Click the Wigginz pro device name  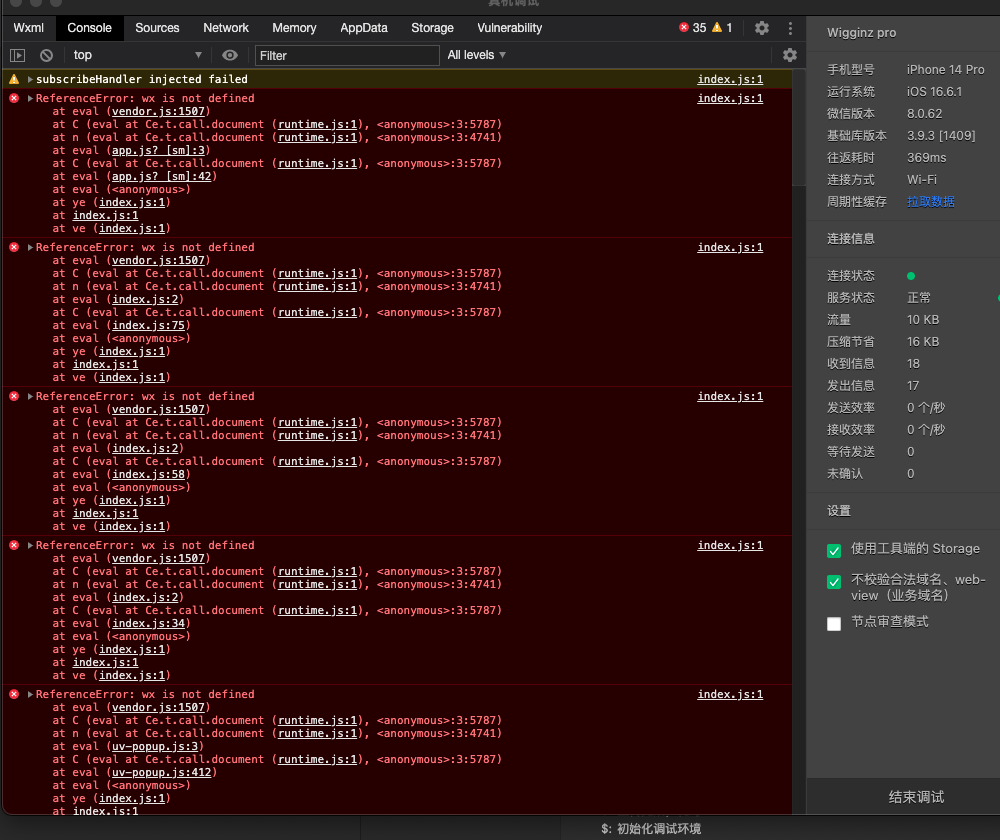[x=861, y=33]
